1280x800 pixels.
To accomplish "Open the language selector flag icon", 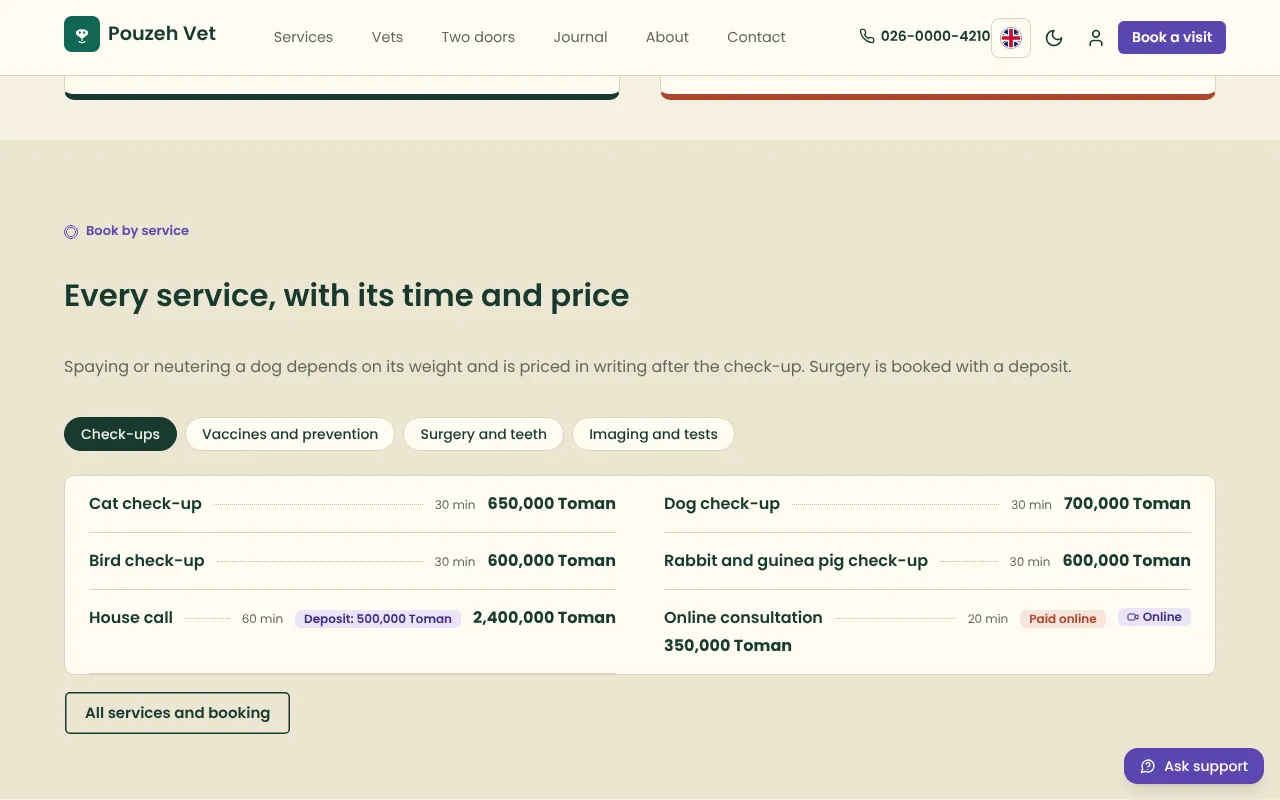I will click(1011, 38).
